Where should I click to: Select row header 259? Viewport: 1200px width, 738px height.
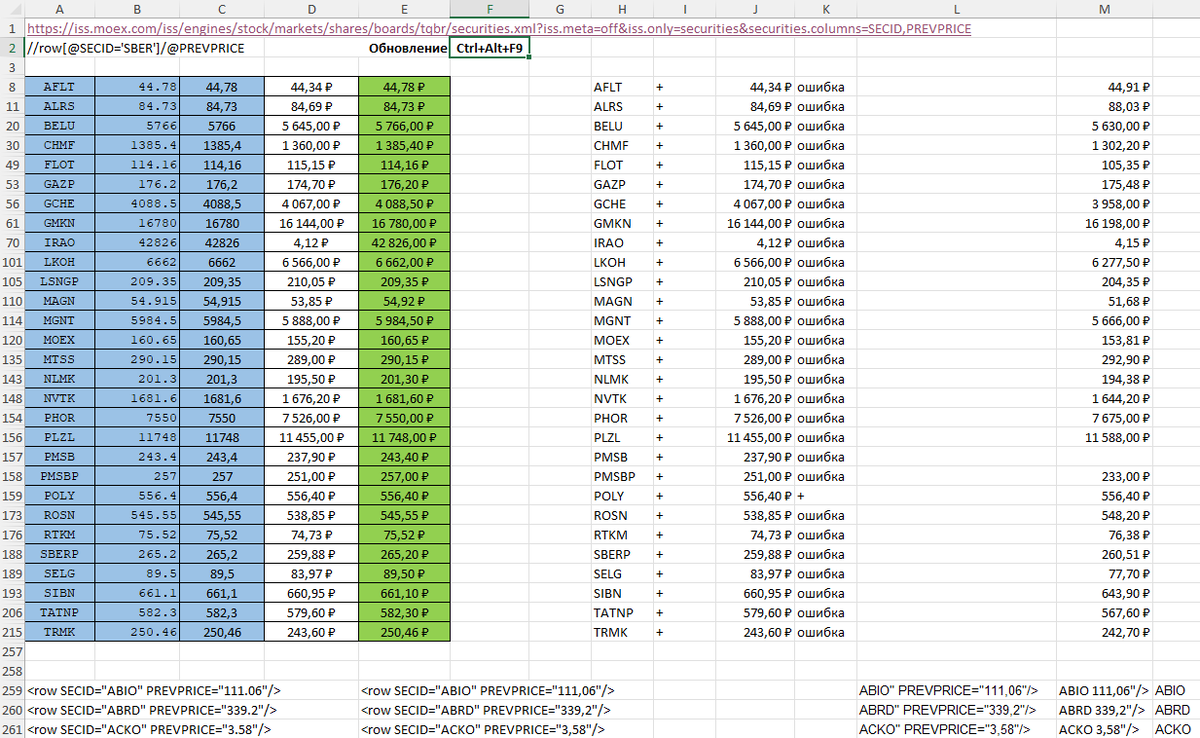[x=13, y=691]
